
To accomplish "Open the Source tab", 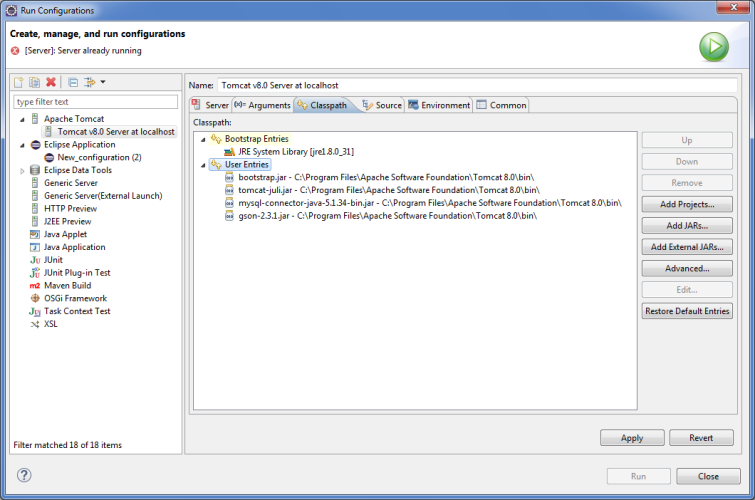I will click(x=382, y=105).
